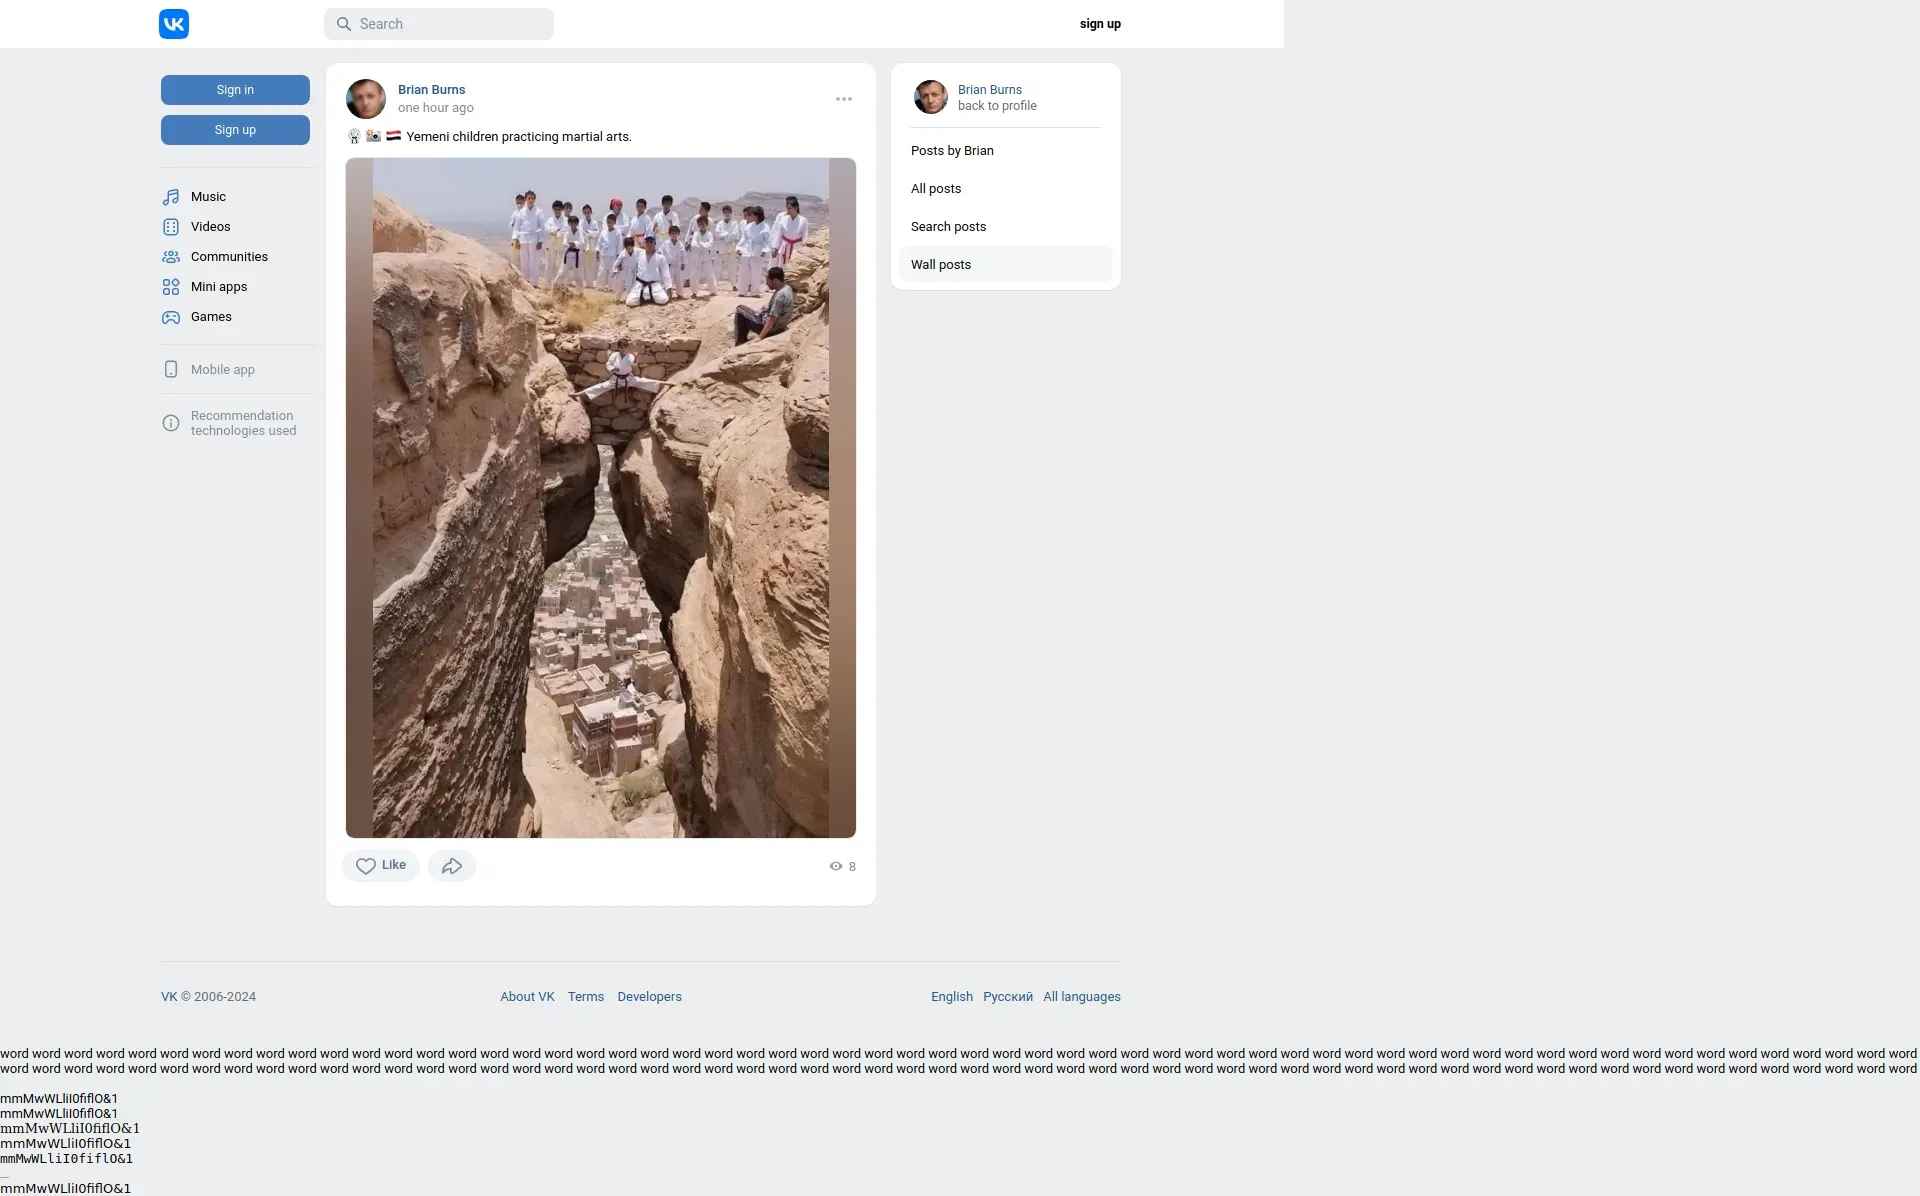Click the VK logo icon
Screen dimensions: 1920x1196
(x=173, y=24)
